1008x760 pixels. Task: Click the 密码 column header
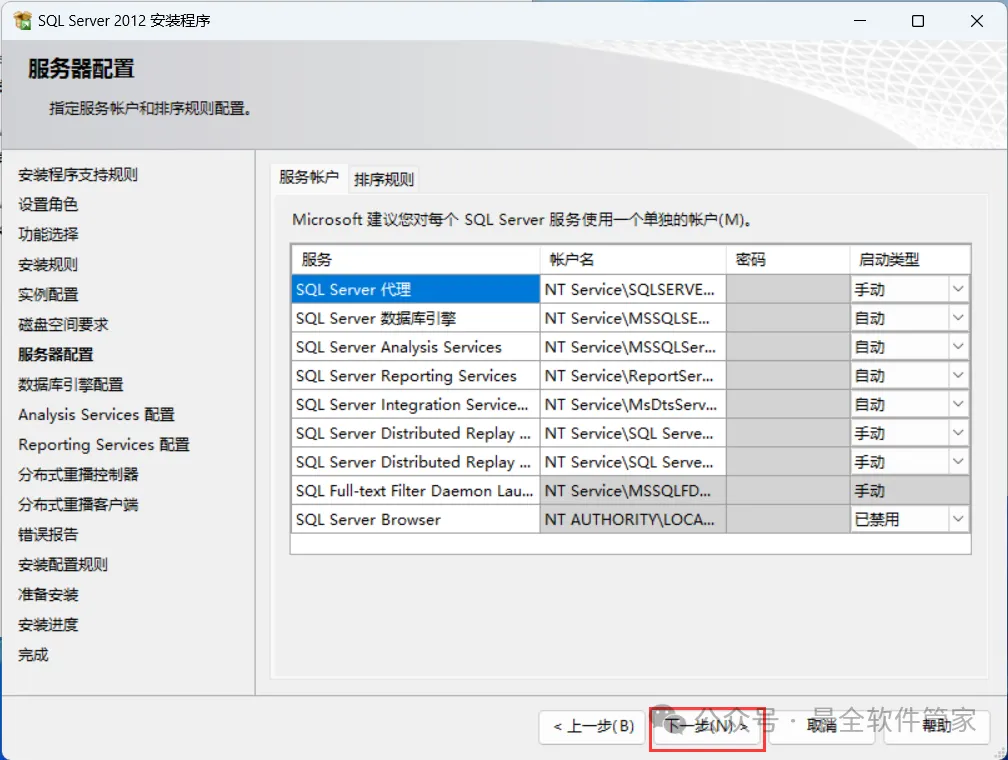[x=788, y=260]
